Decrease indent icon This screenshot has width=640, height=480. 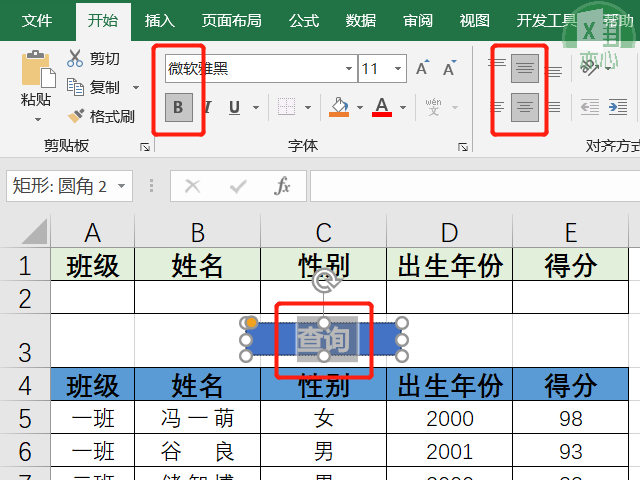point(590,107)
